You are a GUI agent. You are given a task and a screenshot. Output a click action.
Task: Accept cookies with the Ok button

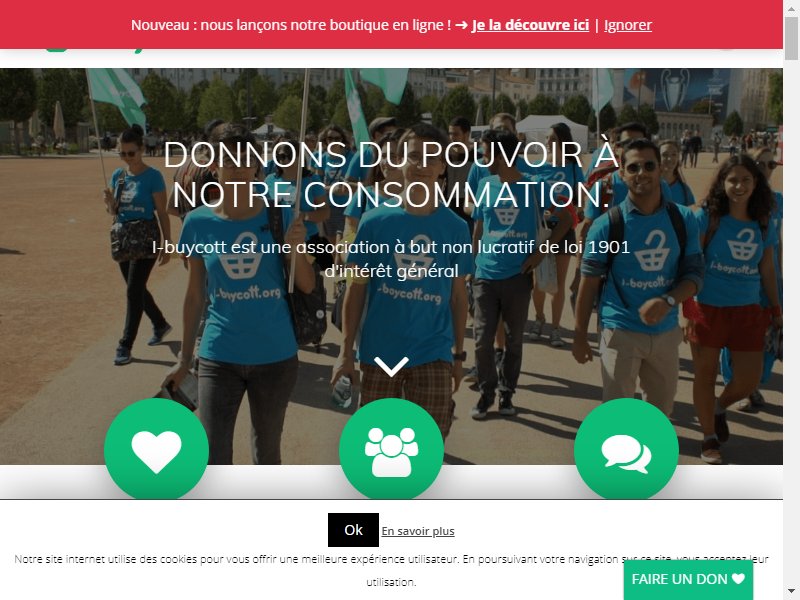tap(353, 530)
